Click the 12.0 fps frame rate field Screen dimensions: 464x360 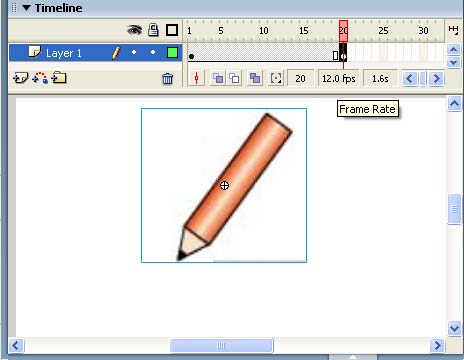339,79
